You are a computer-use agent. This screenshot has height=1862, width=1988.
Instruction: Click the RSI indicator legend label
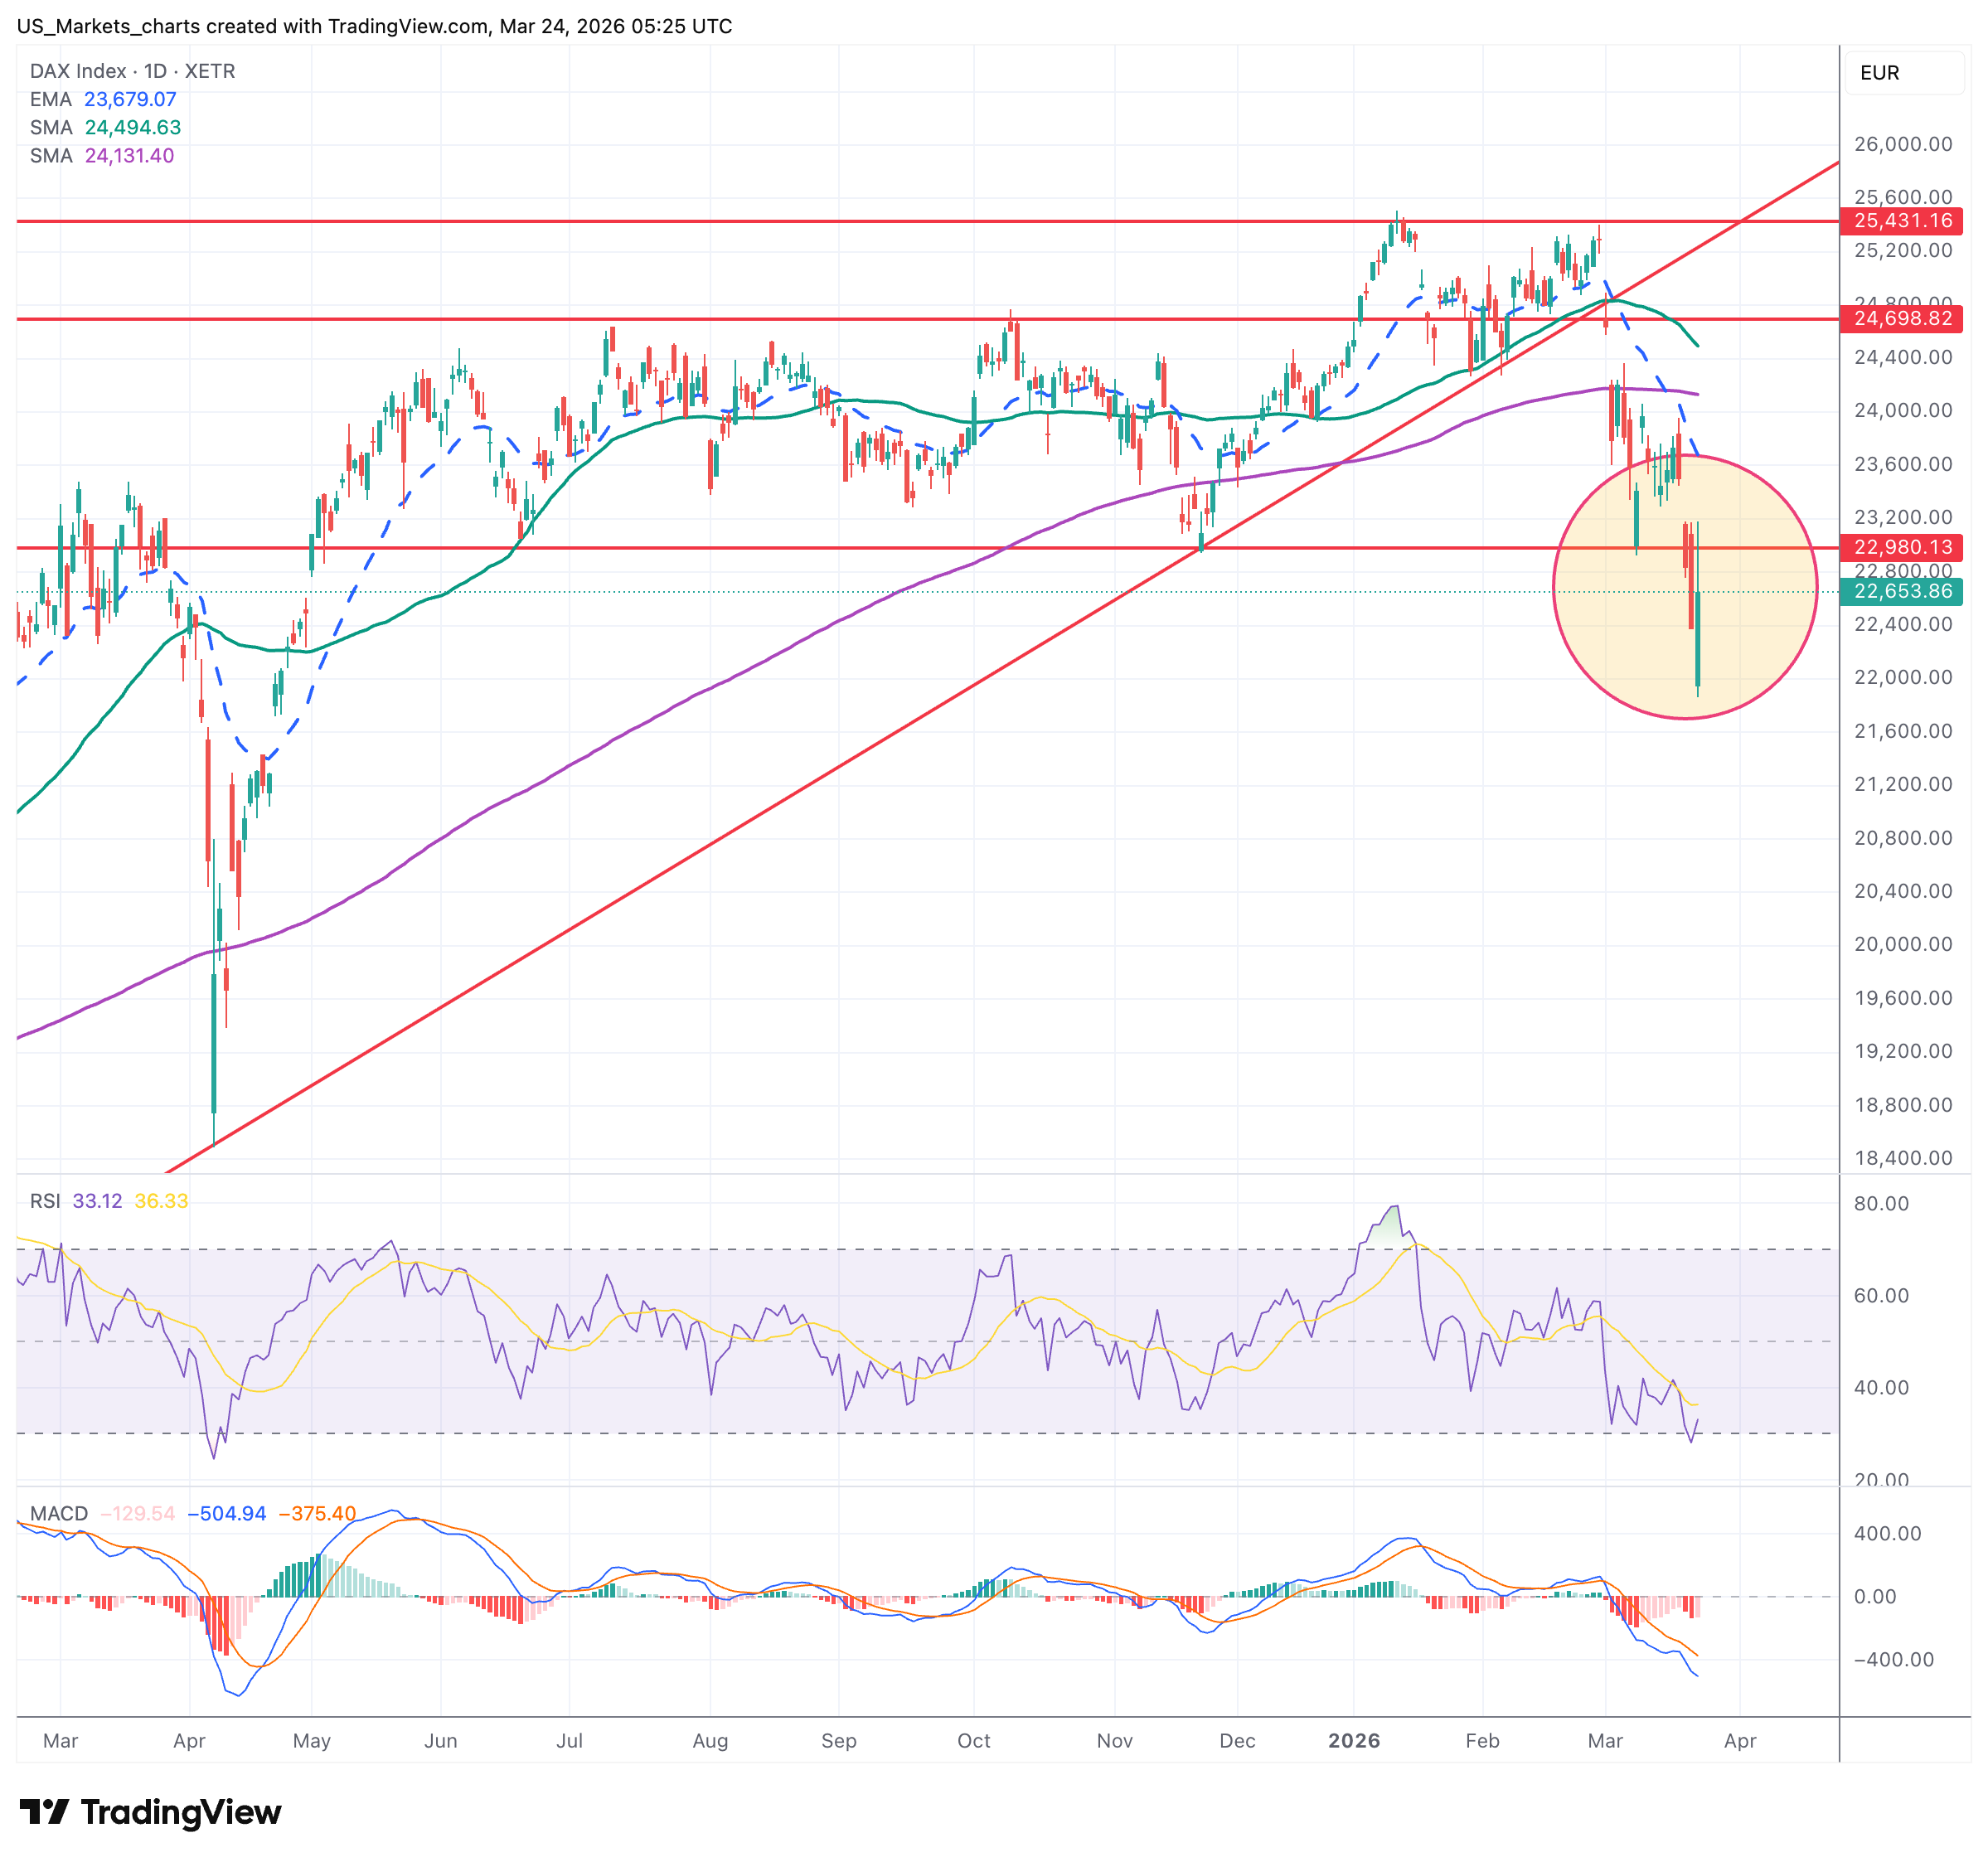pos(45,1200)
